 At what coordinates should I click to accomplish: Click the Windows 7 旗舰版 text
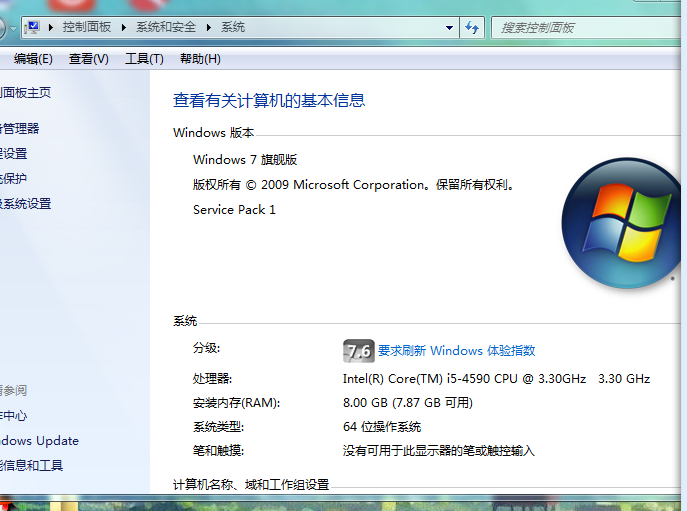click(245, 160)
